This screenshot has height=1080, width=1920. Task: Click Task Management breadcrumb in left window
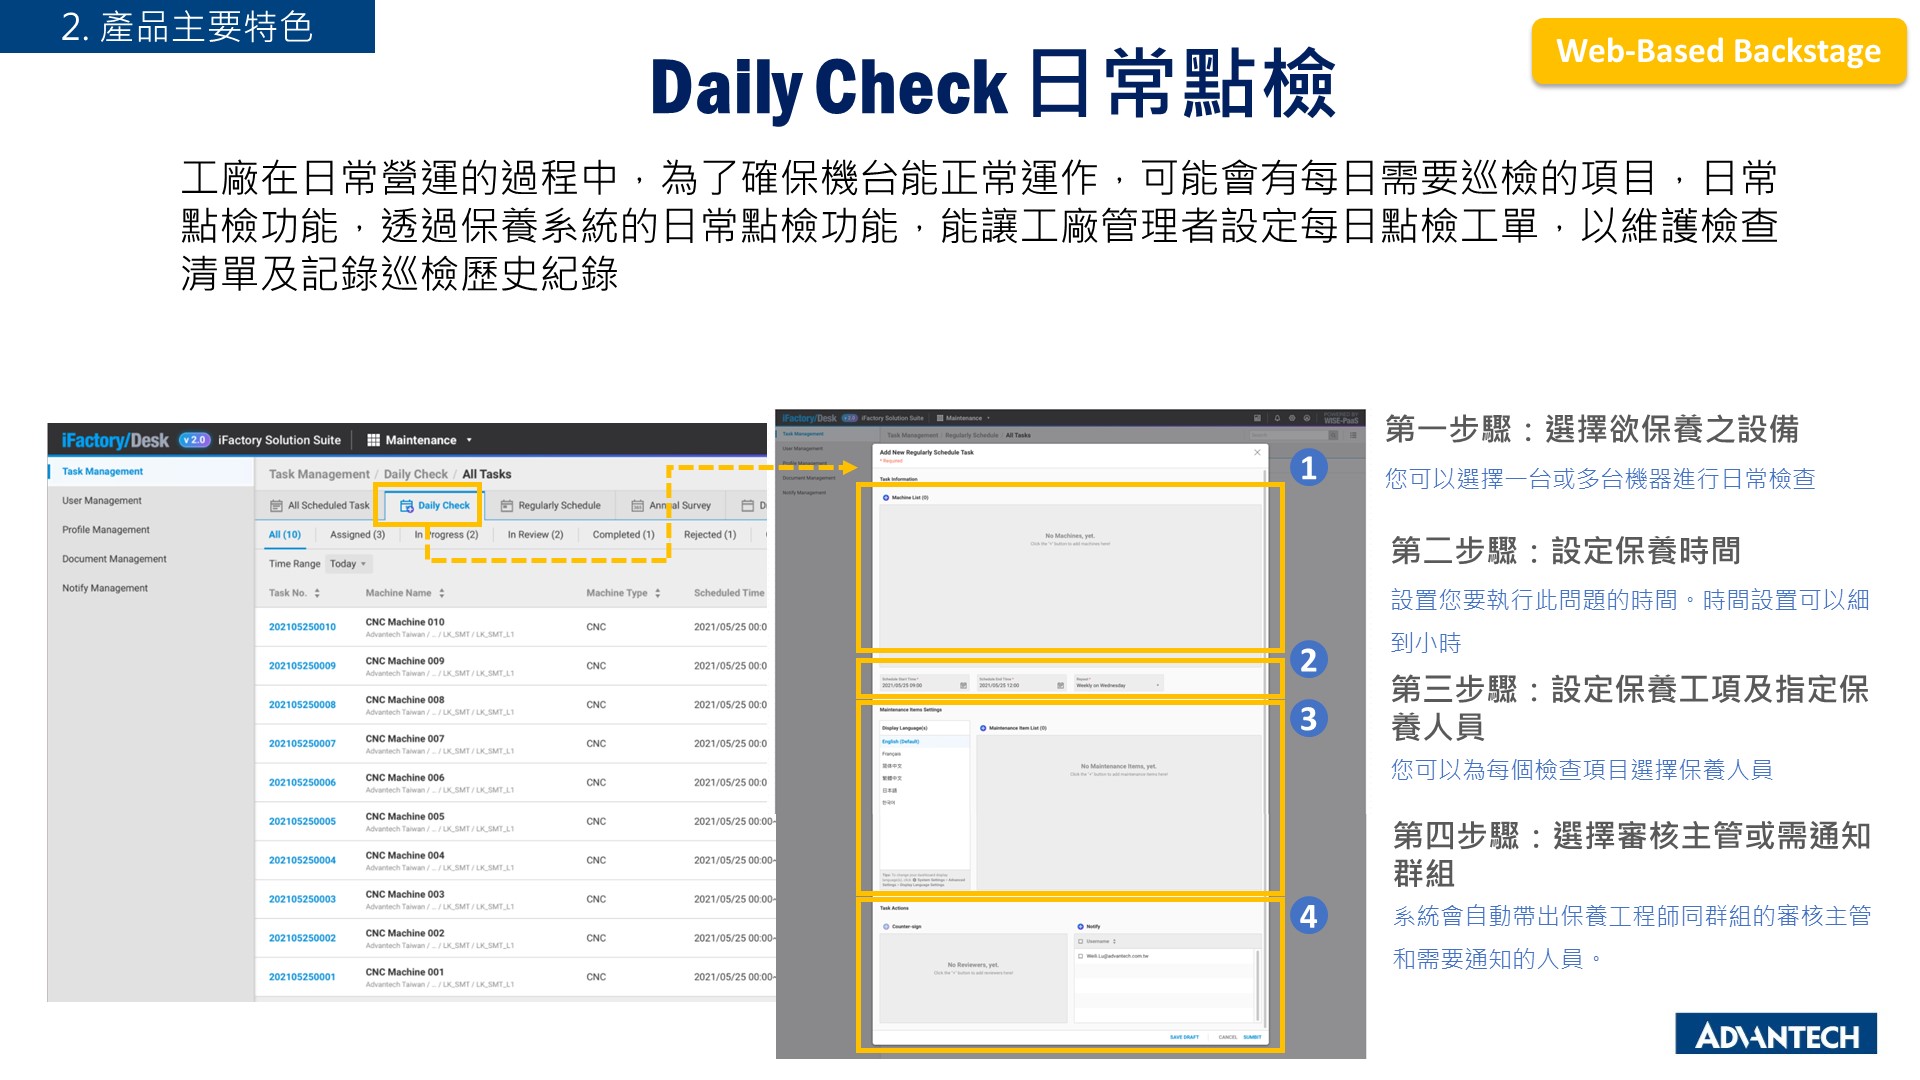coord(319,475)
